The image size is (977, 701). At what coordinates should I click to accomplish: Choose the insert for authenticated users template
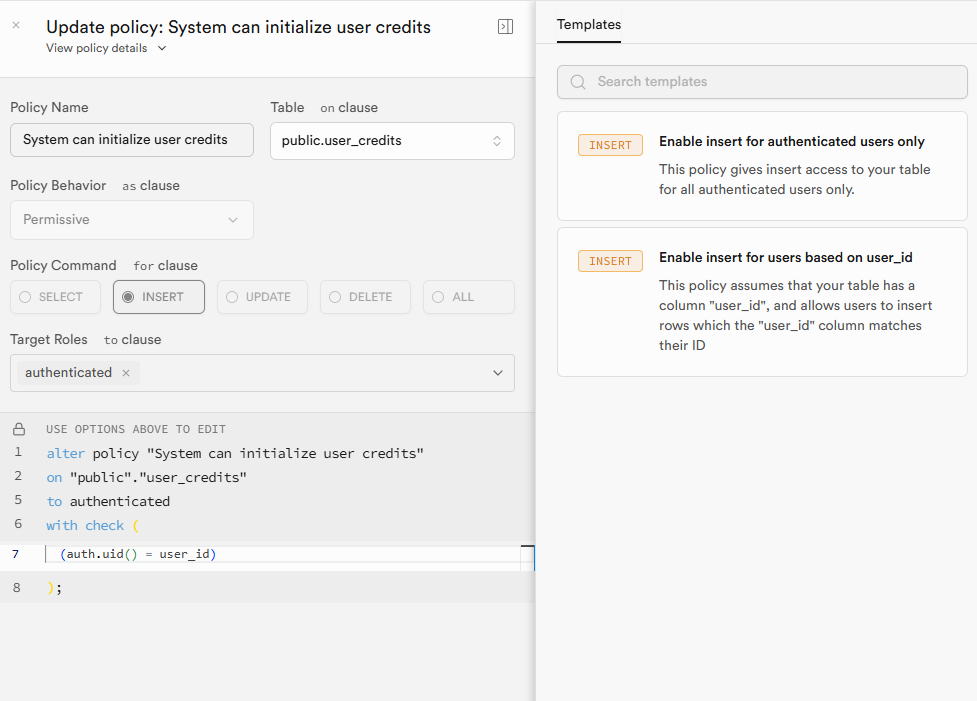pyautogui.click(x=762, y=166)
